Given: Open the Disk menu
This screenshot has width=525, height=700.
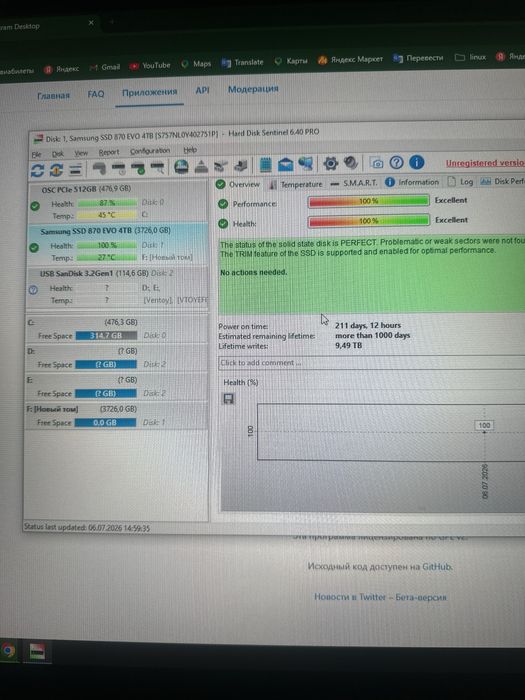Looking at the screenshot, I should [58, 154].
